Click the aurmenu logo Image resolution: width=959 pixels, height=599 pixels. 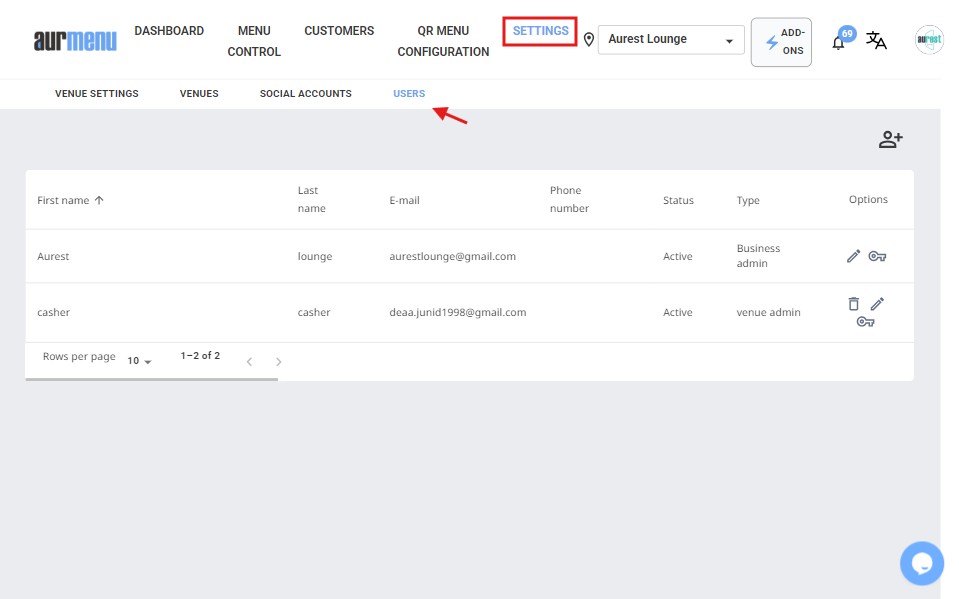pyautogui.click(x=75, y=41)
